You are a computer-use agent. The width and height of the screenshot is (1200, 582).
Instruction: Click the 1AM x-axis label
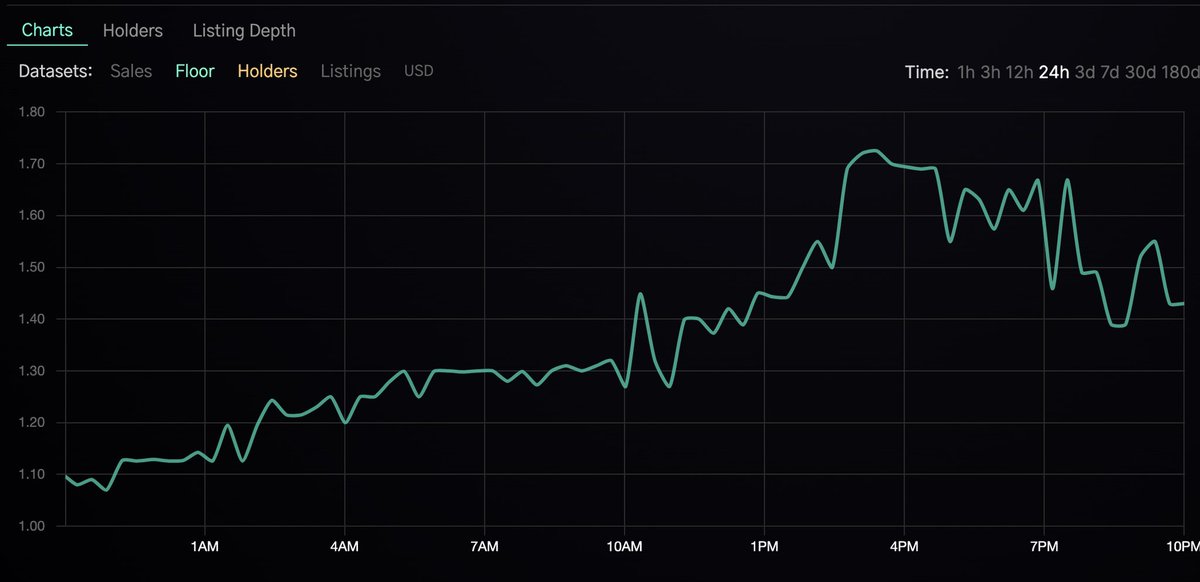(205, 547)
